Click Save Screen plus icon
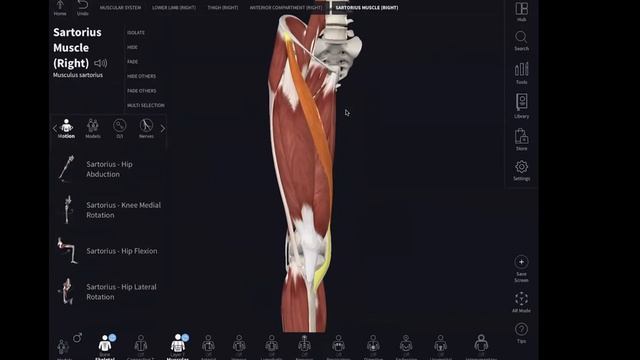This screenshot has height=360, width=640. click(x=521, y=262)
